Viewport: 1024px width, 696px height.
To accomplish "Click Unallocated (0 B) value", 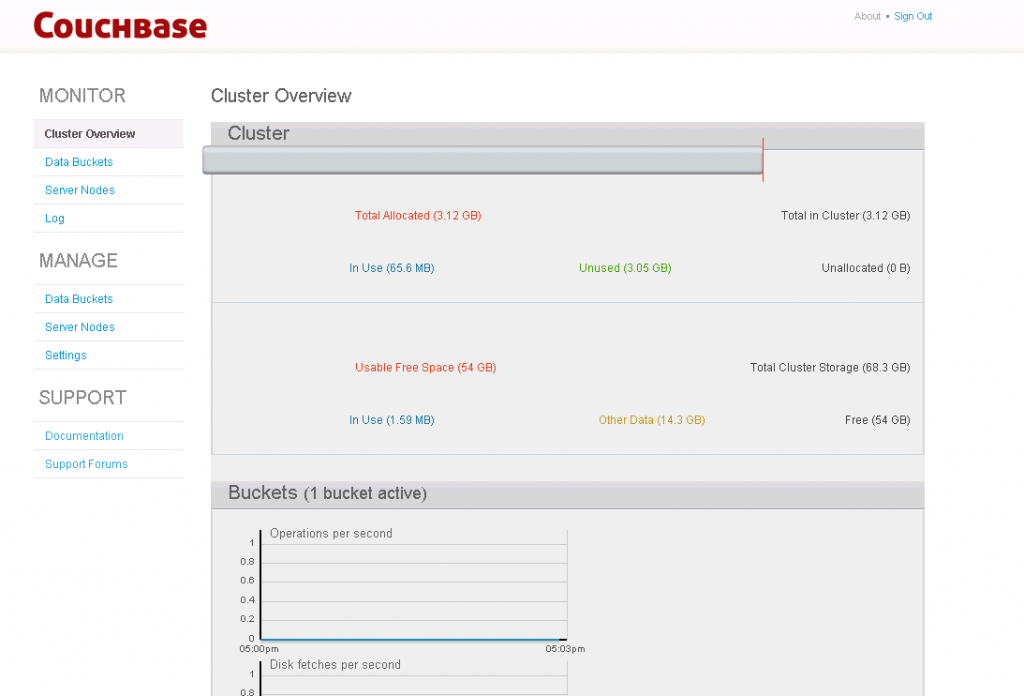I will pyautogui.click(x=865, y=268).
